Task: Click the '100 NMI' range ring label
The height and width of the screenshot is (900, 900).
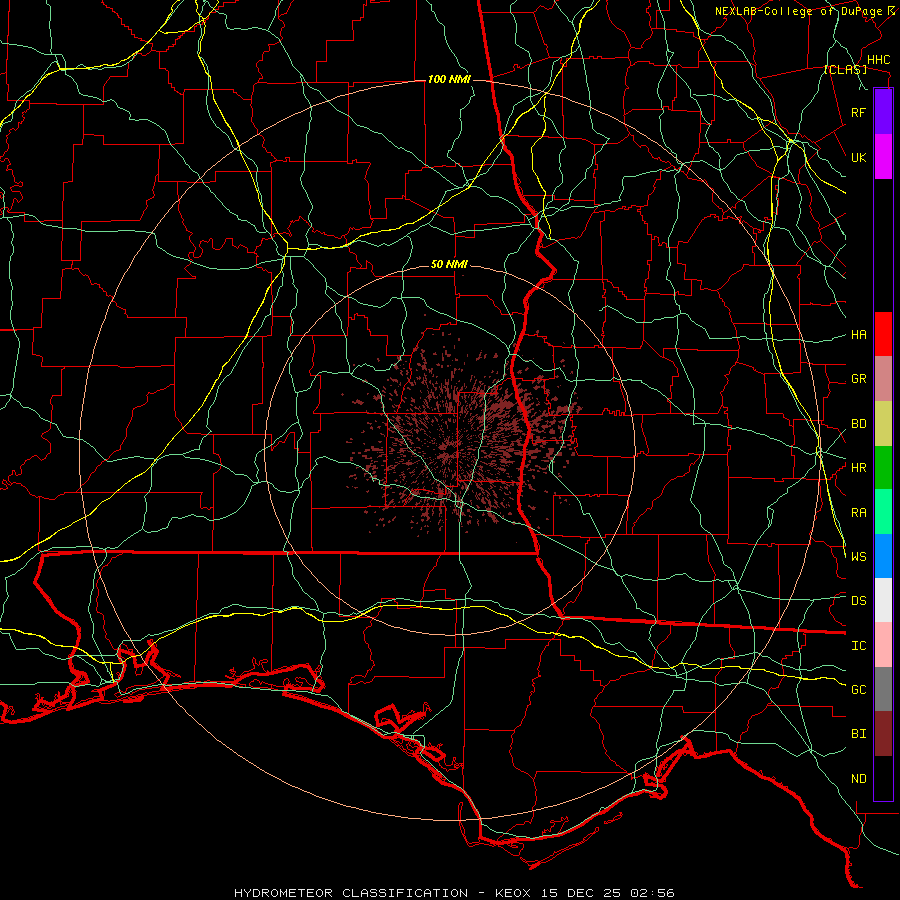Action: pyautogui.click(x=449, y=79)
